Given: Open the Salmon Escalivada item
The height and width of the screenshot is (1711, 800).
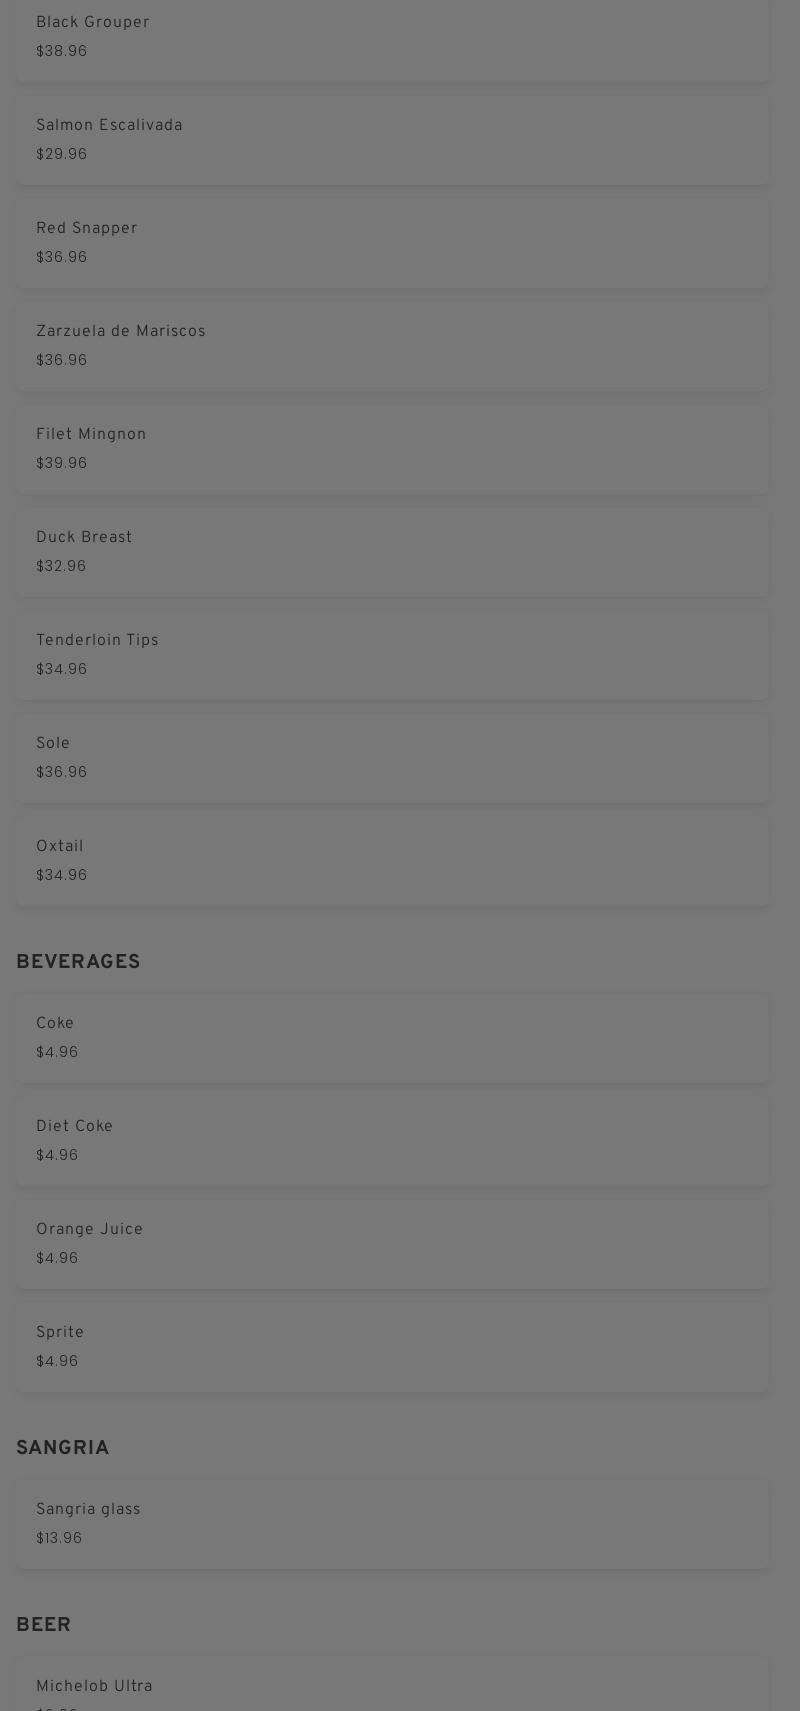Looking at the screenshot, I should click(392, 140).
